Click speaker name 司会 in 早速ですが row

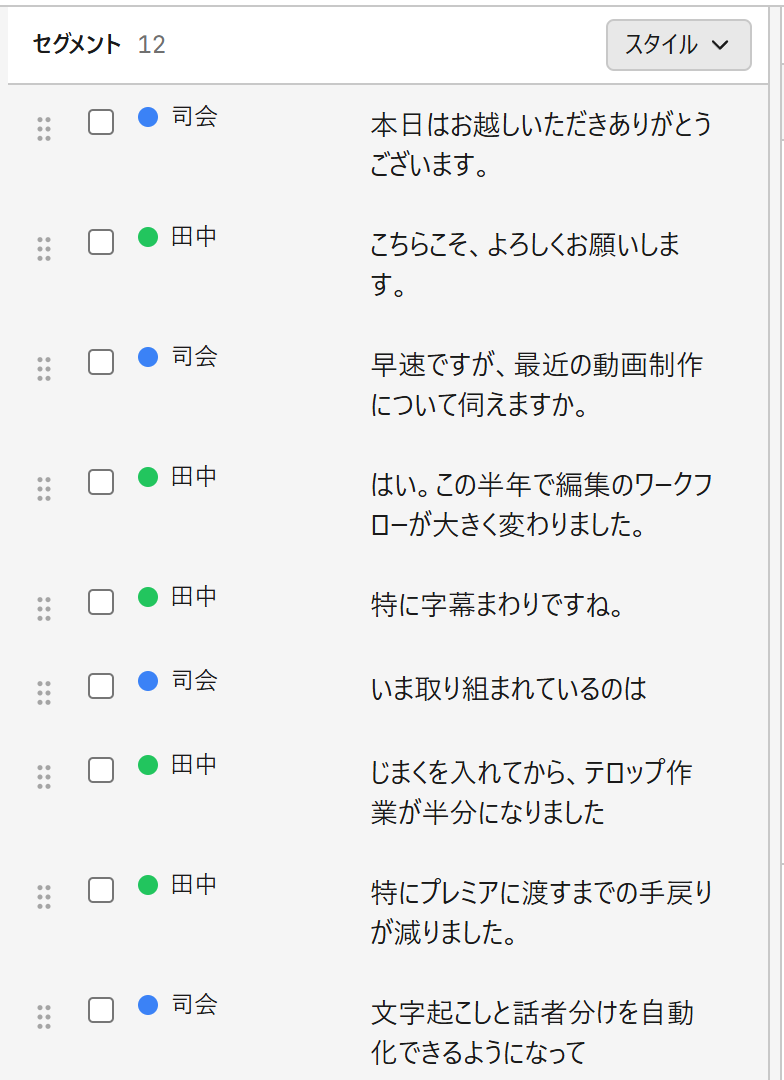pyautogui.click(x=194, y=356)
